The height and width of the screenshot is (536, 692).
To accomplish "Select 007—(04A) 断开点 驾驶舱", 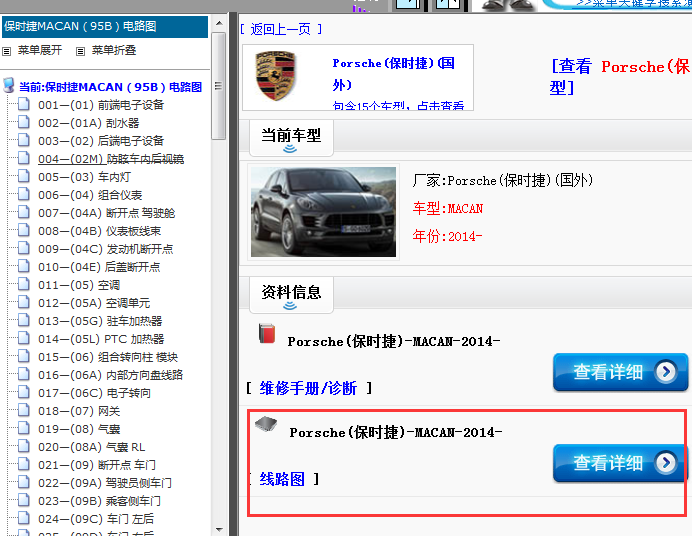I will click(106, 213).
